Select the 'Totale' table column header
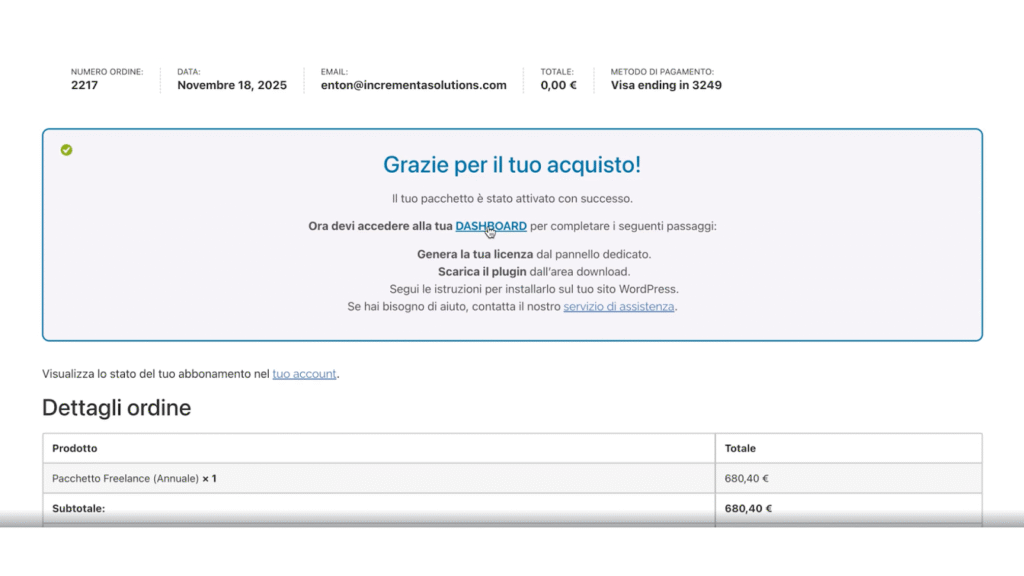Image resolution: width=1024 pixels, height=576 pixels. click(740, 448)
